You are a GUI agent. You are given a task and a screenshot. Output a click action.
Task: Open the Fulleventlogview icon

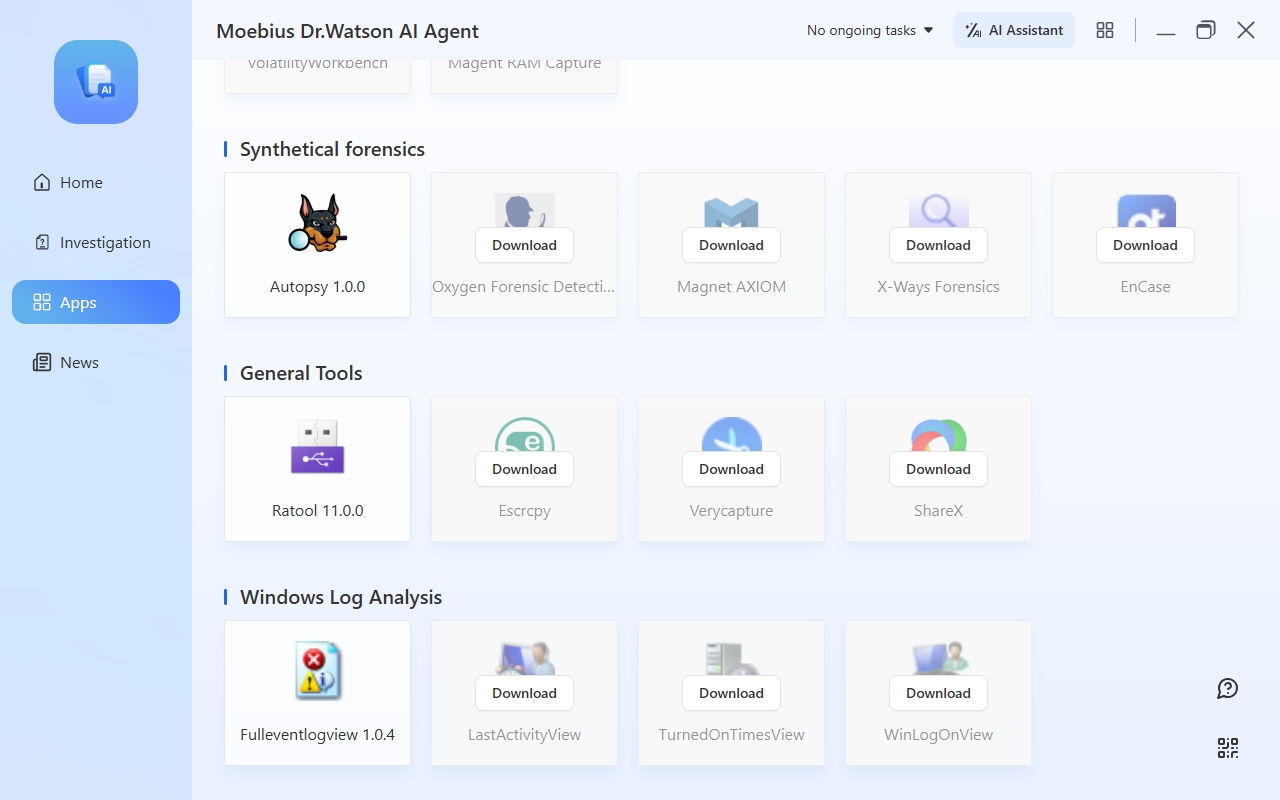pos(318,670)
